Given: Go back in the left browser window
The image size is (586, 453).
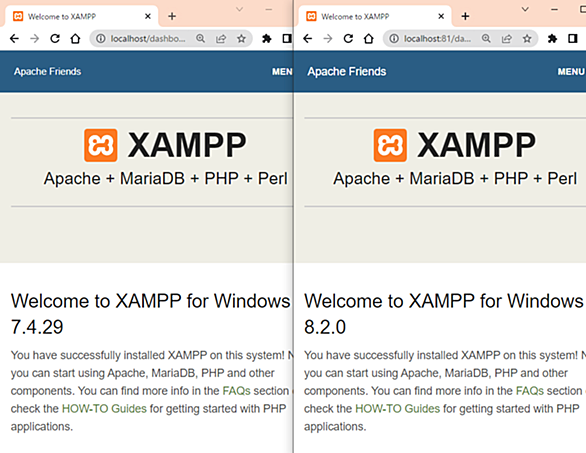Looking at the screenshot, I should point(14,38).
